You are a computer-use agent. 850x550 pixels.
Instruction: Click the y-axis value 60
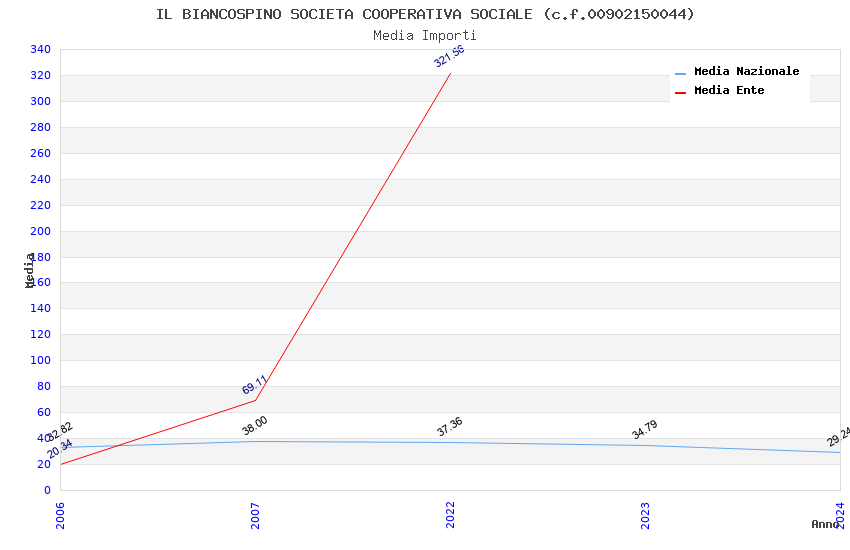[43, 412]
